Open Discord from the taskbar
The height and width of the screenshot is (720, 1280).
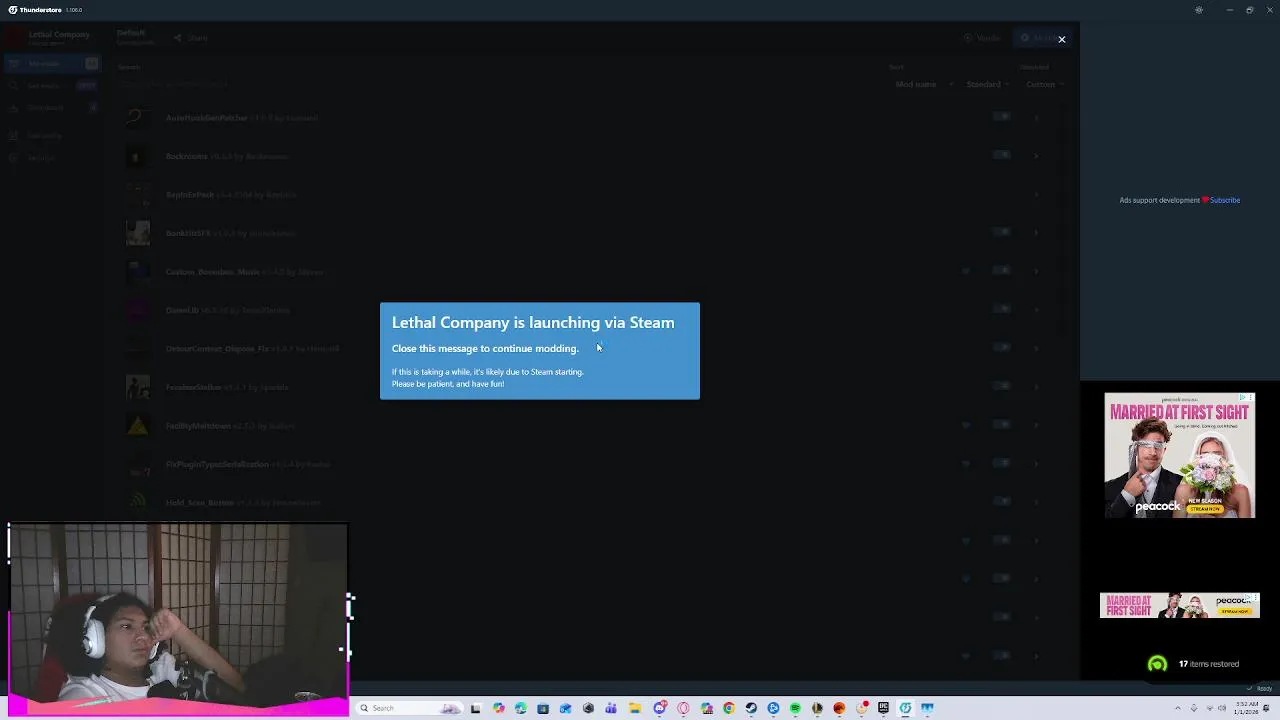pos(661,708)
